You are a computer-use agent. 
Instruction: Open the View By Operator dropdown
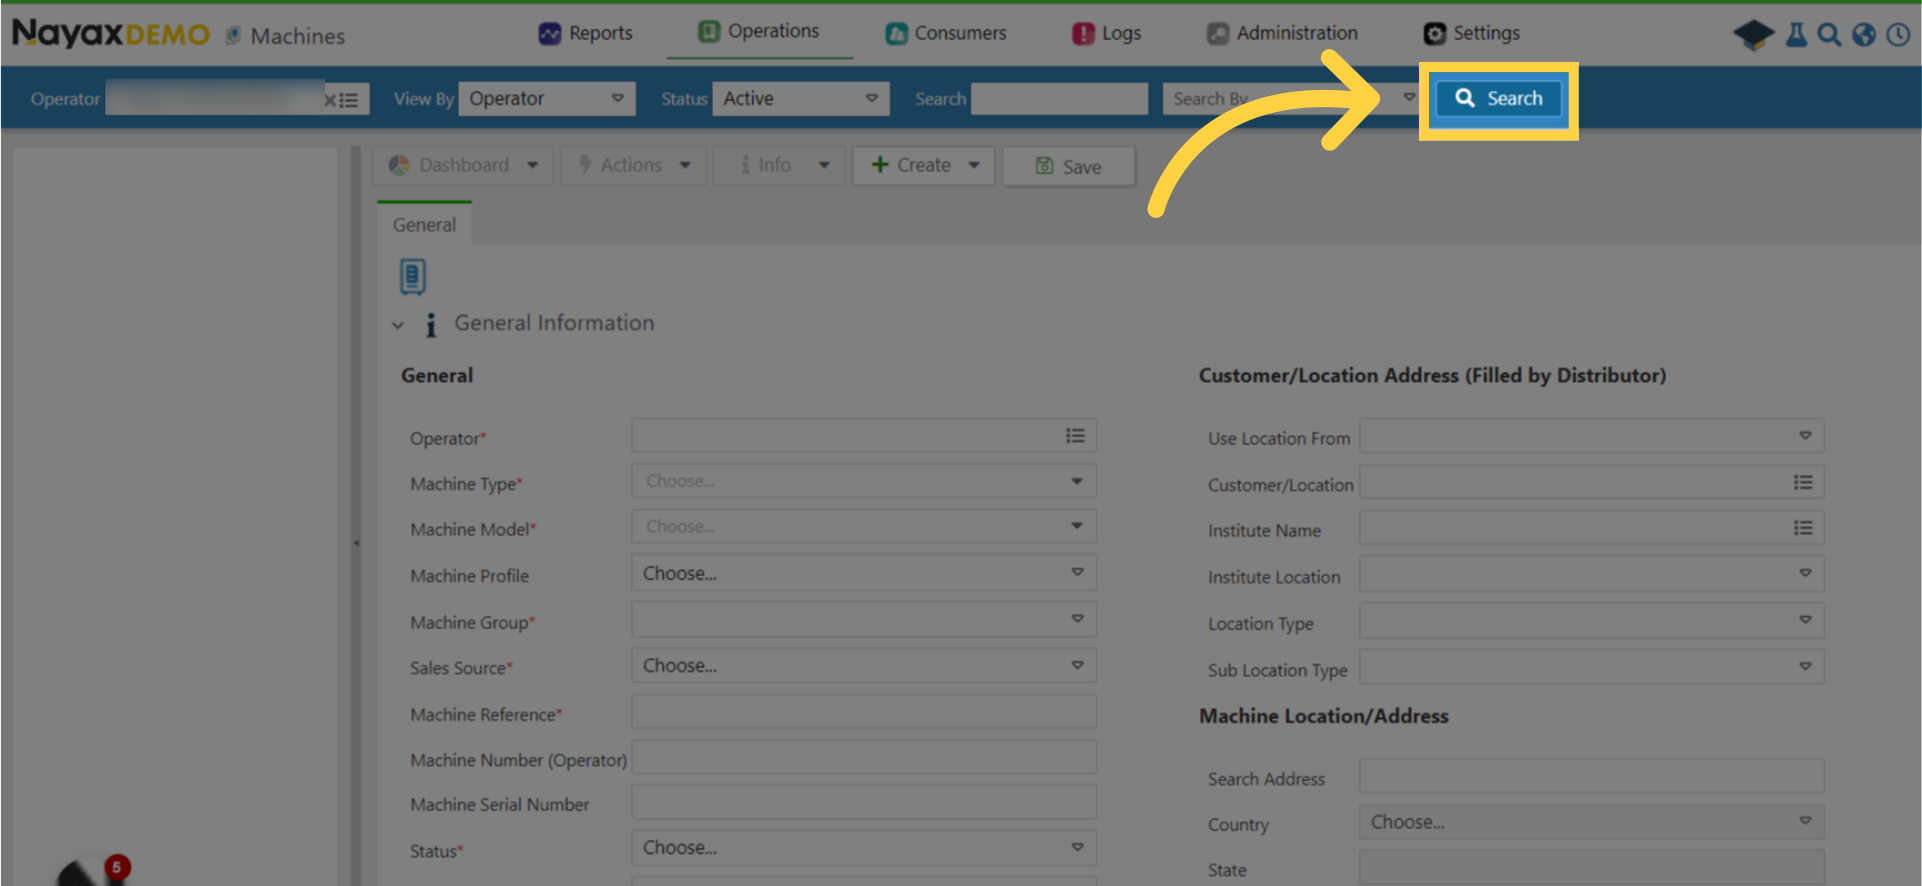coord(546,99)
